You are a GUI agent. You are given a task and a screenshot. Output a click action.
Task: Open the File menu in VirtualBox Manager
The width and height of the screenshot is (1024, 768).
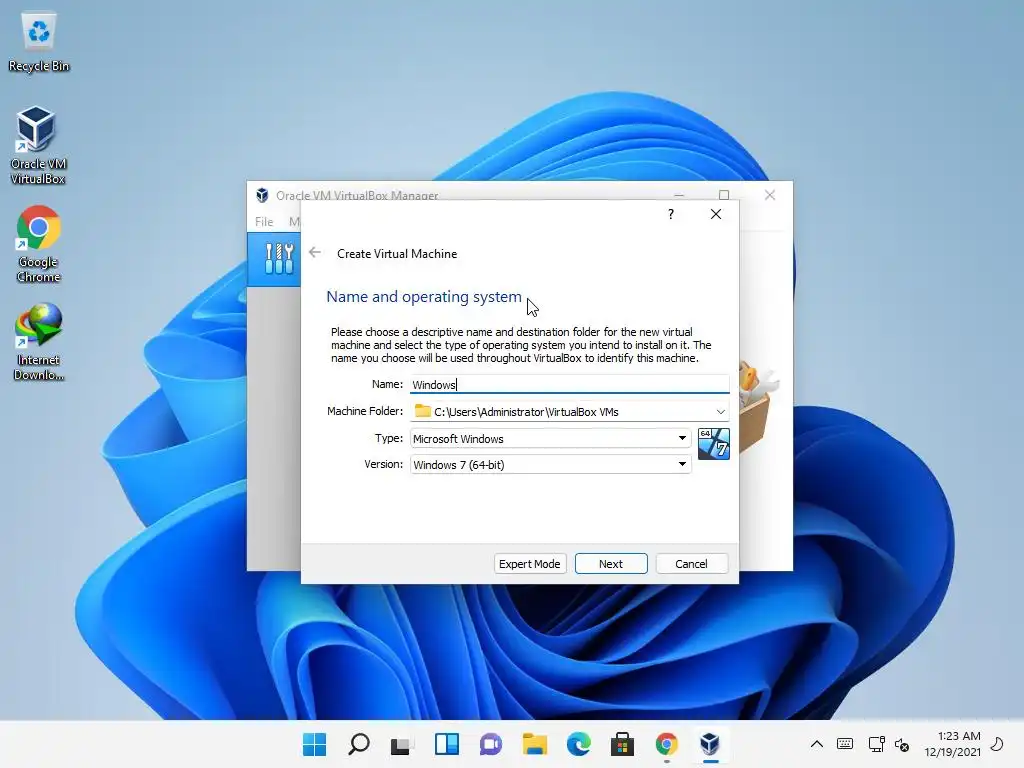click(x=264, y=222)
